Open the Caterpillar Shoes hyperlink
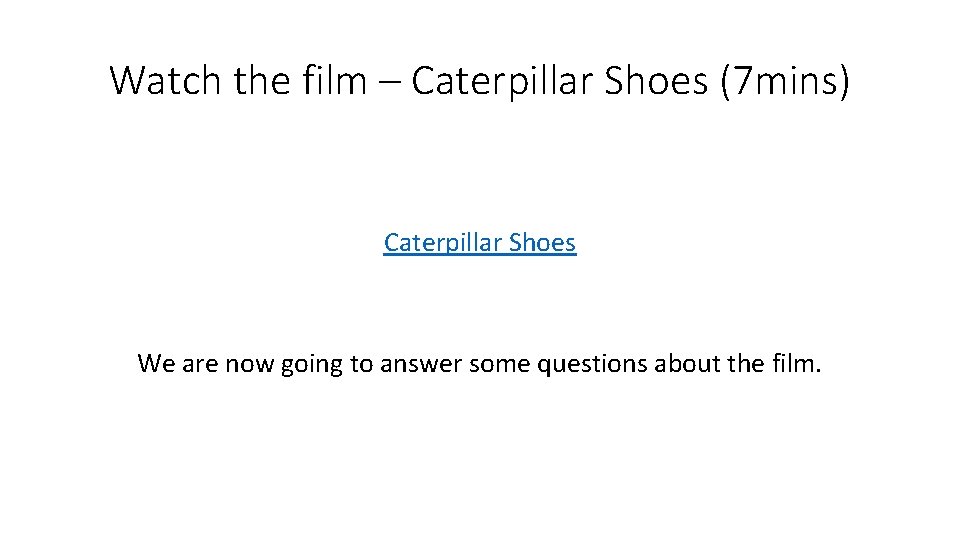The image size is (960, 540). [x=480, y=243]
